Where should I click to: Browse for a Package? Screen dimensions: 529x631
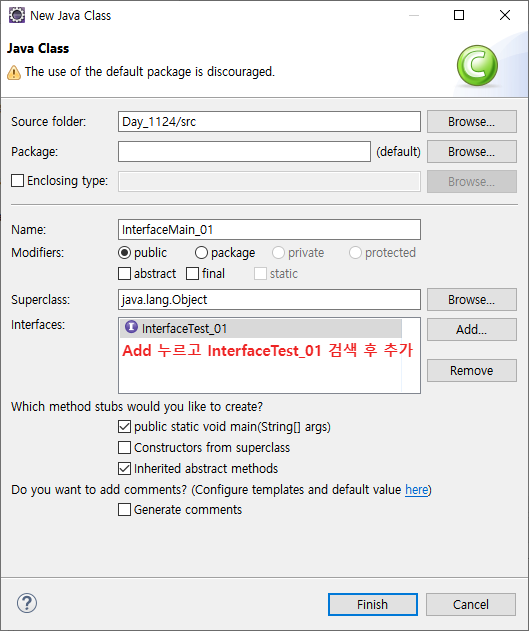[471, 151]
